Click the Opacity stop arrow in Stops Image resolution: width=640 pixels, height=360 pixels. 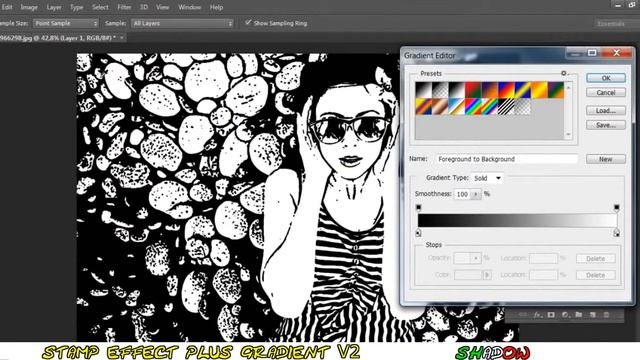(x=476, y=258)
